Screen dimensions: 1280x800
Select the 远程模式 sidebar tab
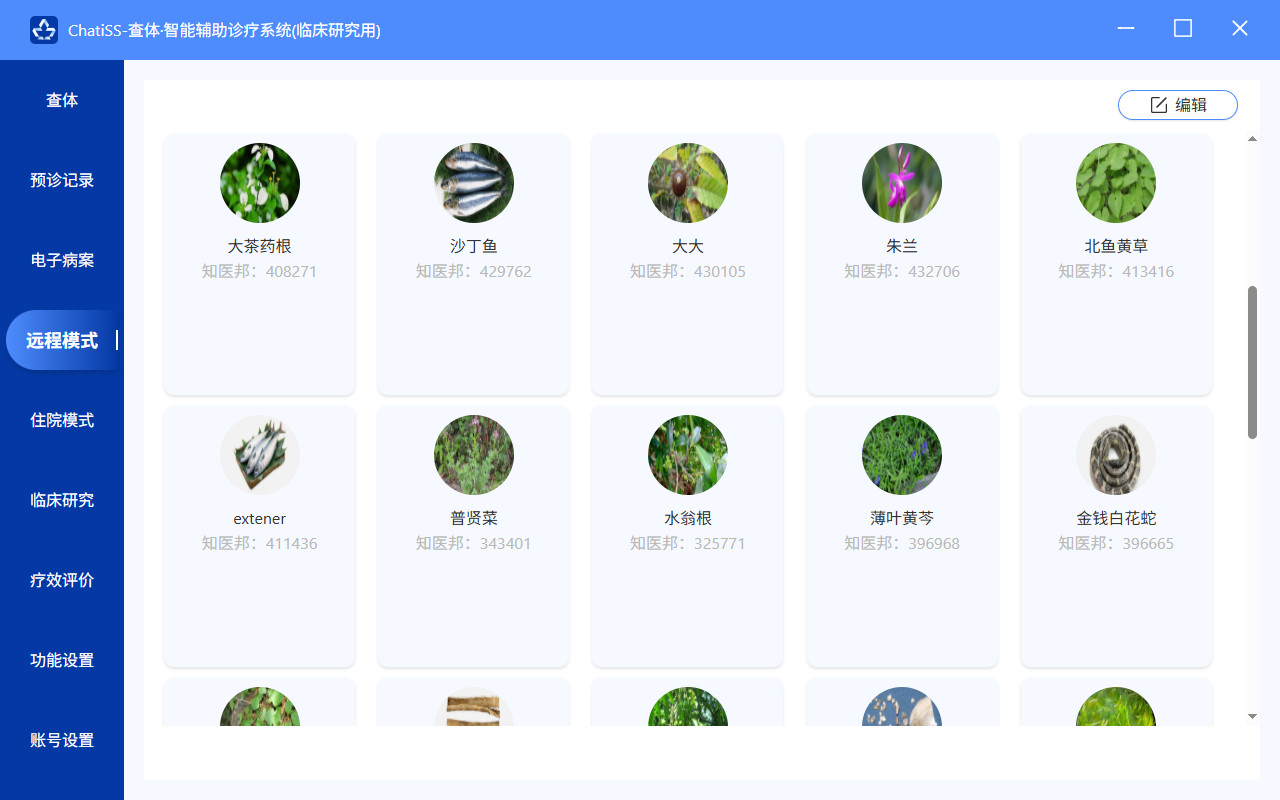(62, 340)
